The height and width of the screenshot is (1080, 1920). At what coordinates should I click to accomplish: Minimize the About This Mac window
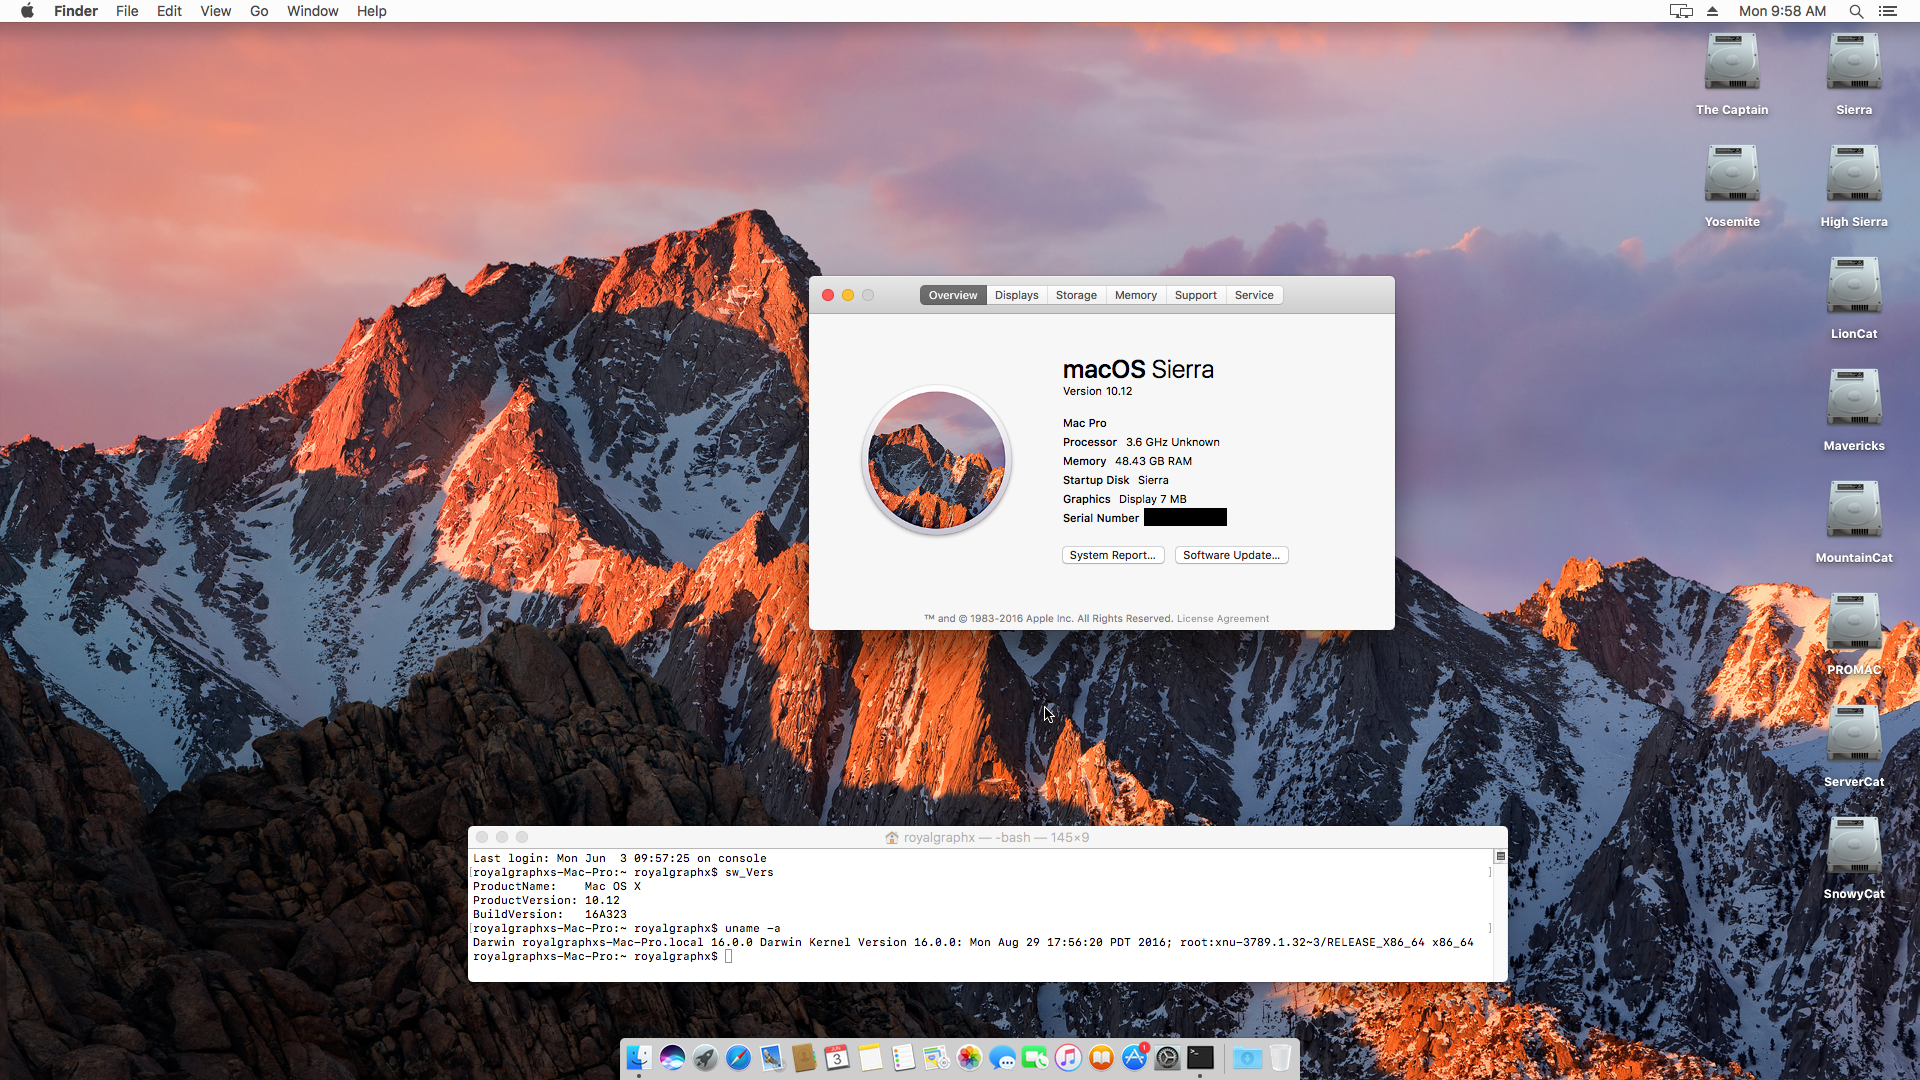pos(848,295)
